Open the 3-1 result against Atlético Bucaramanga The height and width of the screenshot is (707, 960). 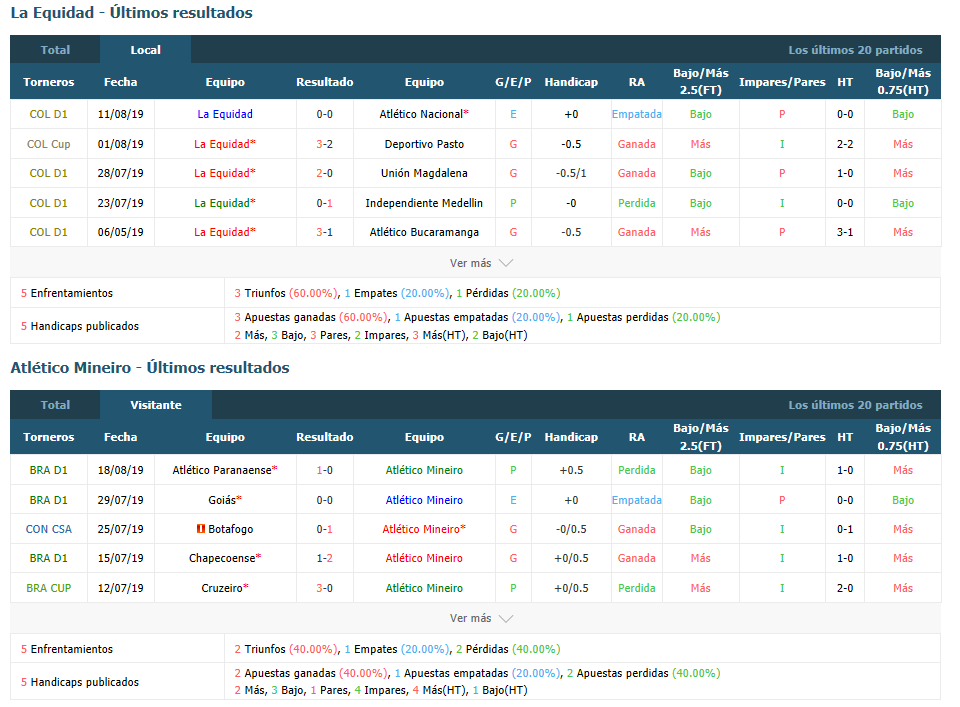pyautogui.click(x=324, y=232)
